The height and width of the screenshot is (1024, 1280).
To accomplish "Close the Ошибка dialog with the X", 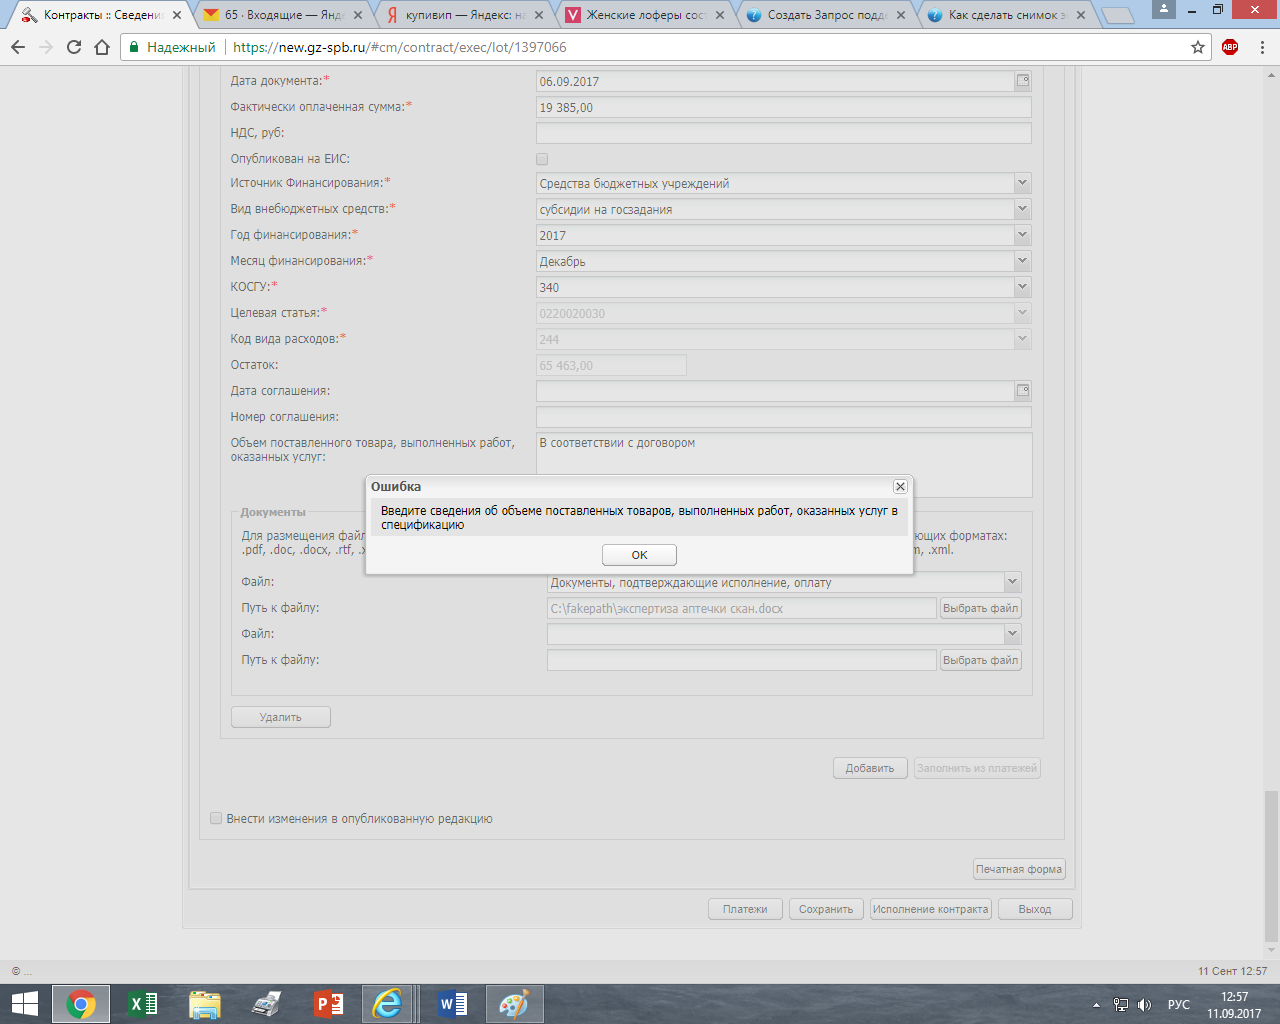I will (900, 486).
